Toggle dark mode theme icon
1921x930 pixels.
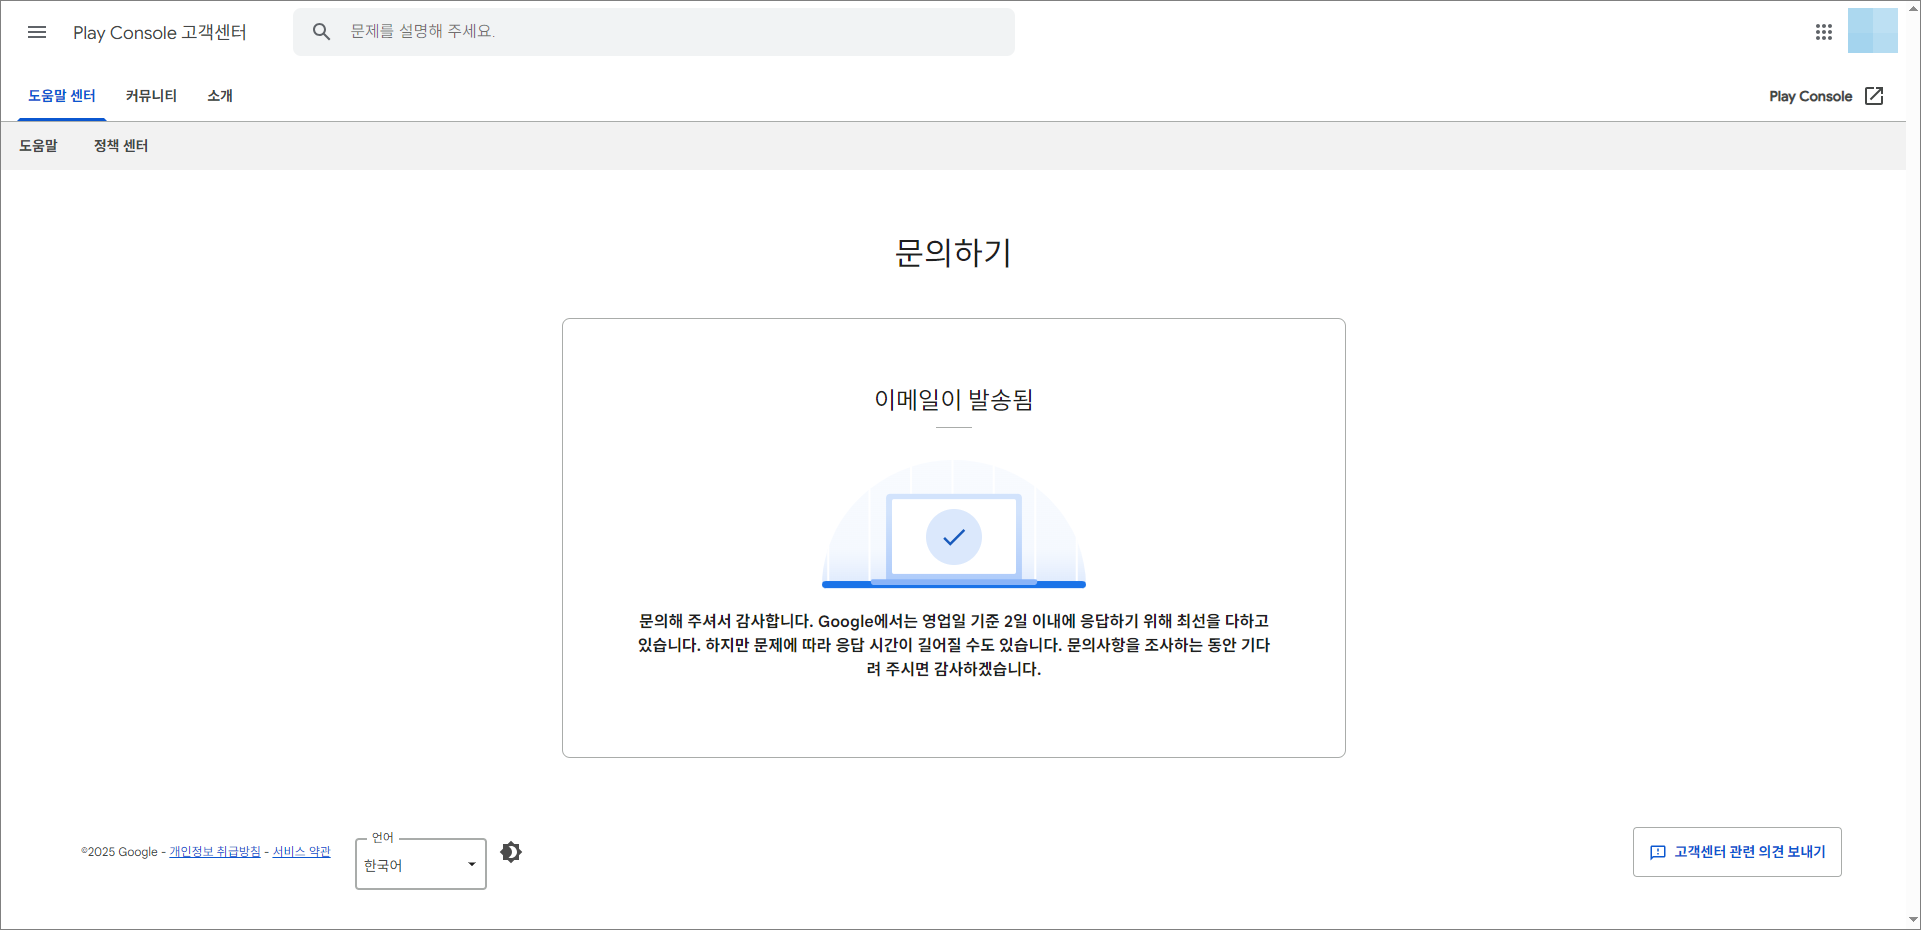[511, 852]
